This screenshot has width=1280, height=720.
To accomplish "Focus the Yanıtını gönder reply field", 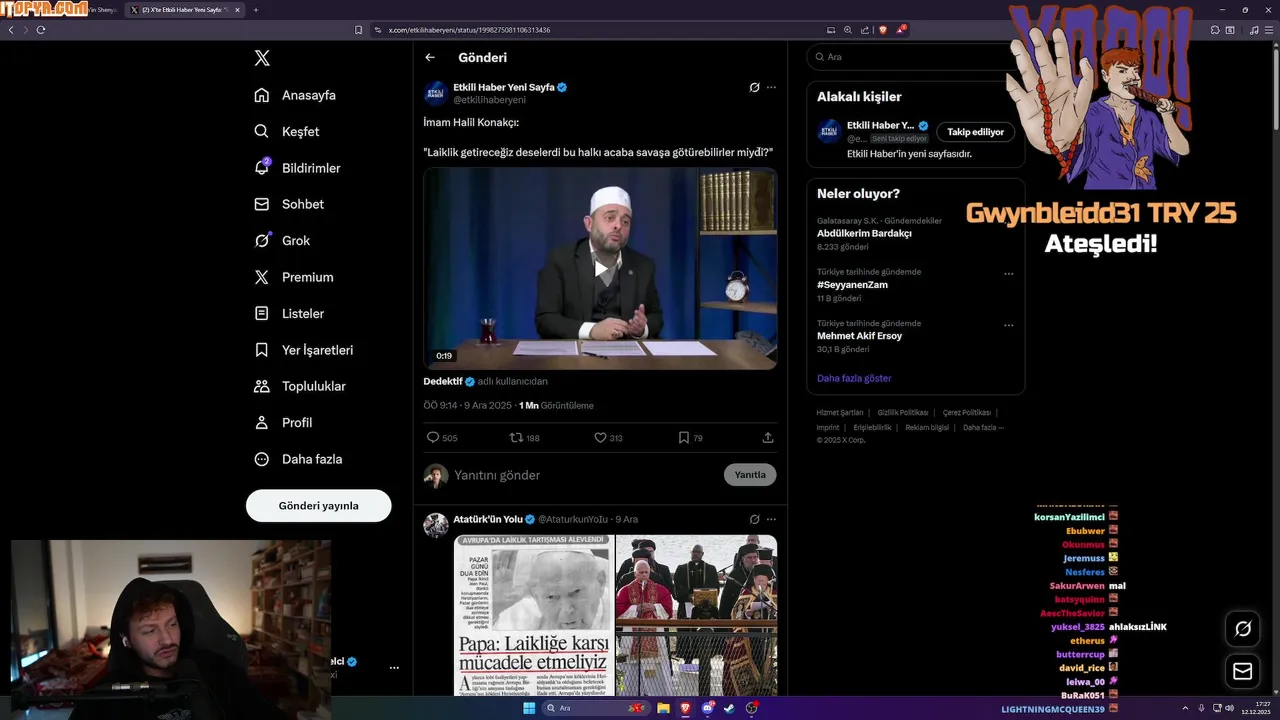I will point(585,475).
